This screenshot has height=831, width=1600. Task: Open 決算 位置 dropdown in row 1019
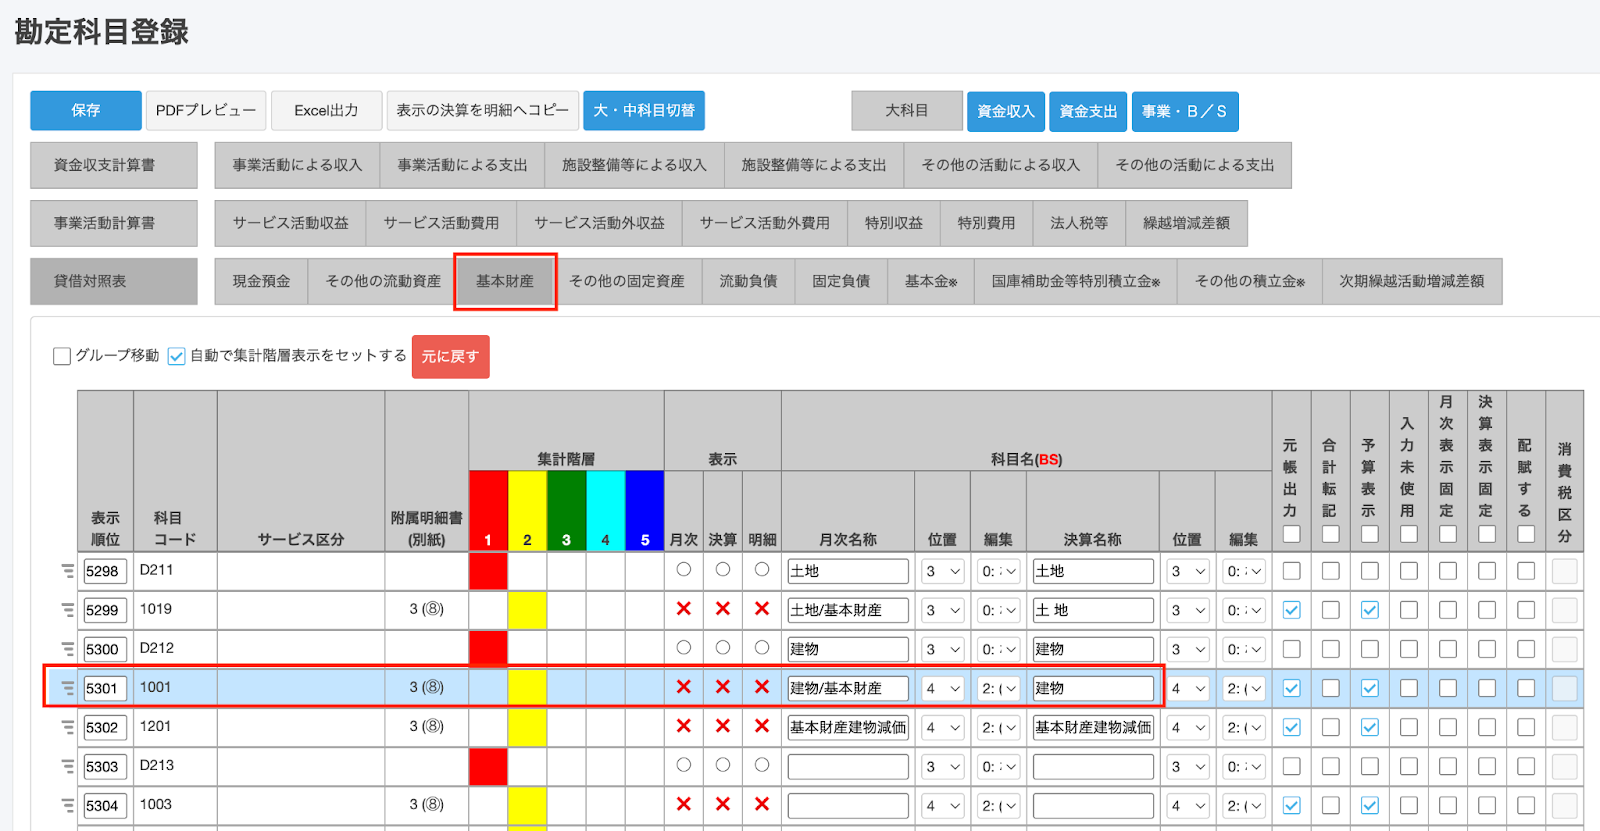pyautogui.click(x=1187, y=610)
